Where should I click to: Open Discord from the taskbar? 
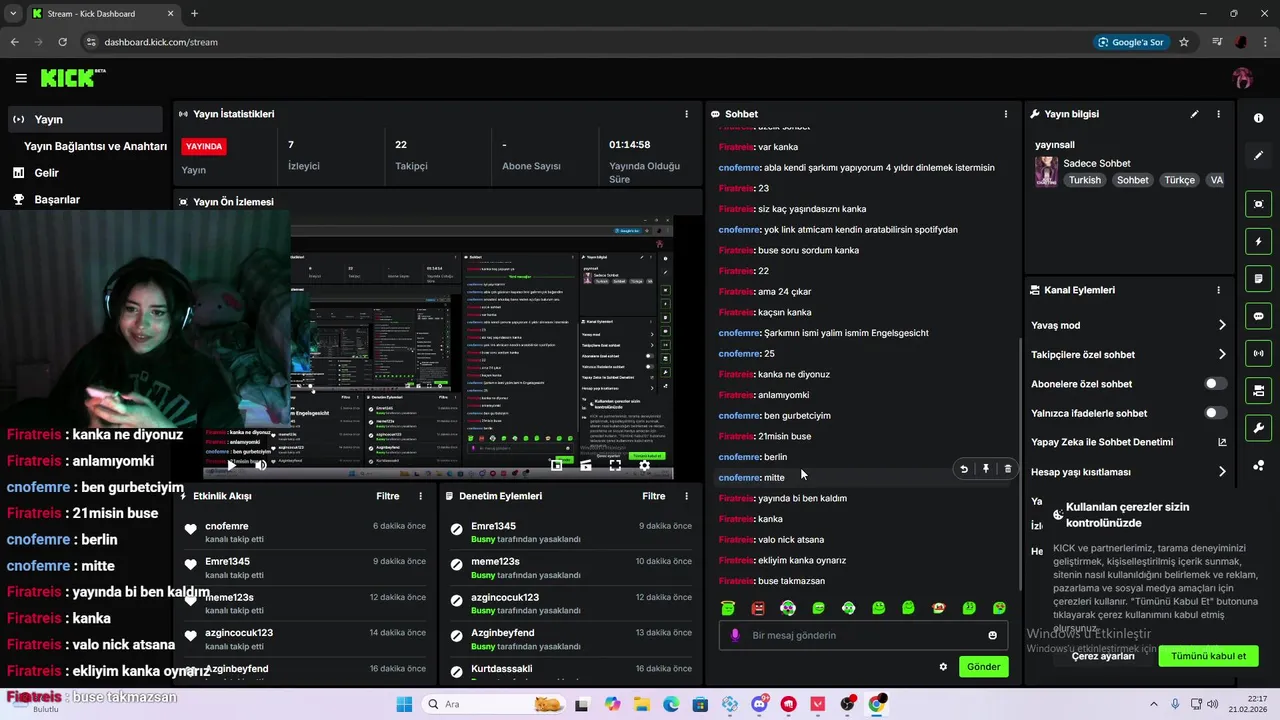click(759, 704)
